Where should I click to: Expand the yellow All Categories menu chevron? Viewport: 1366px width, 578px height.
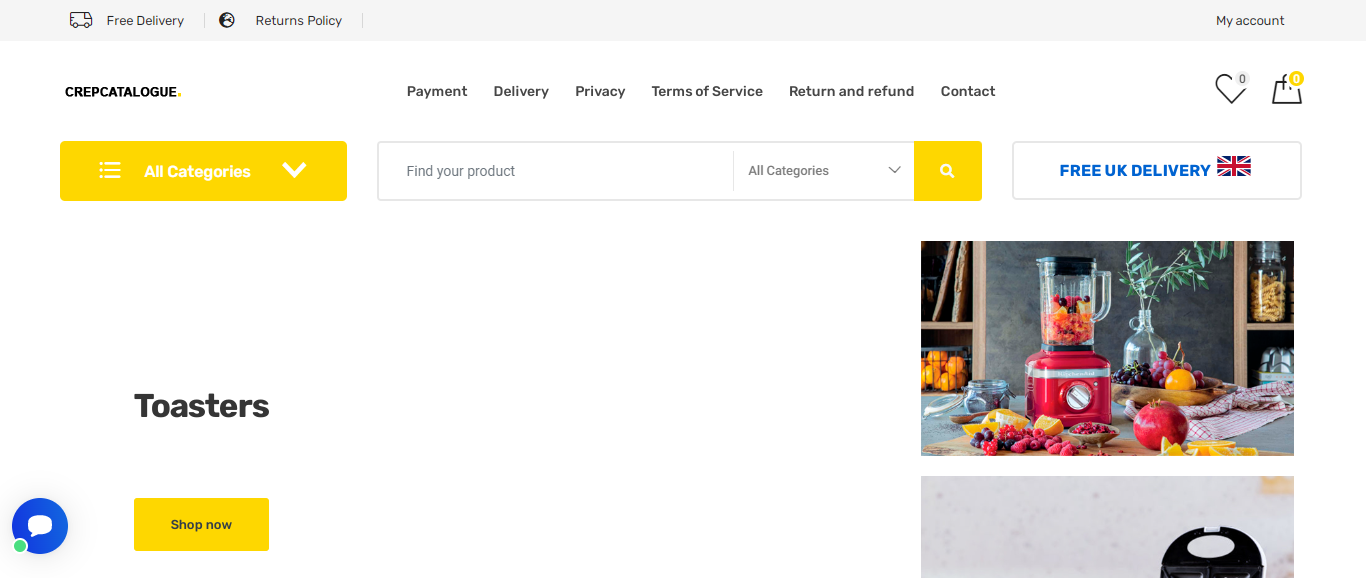294,170
